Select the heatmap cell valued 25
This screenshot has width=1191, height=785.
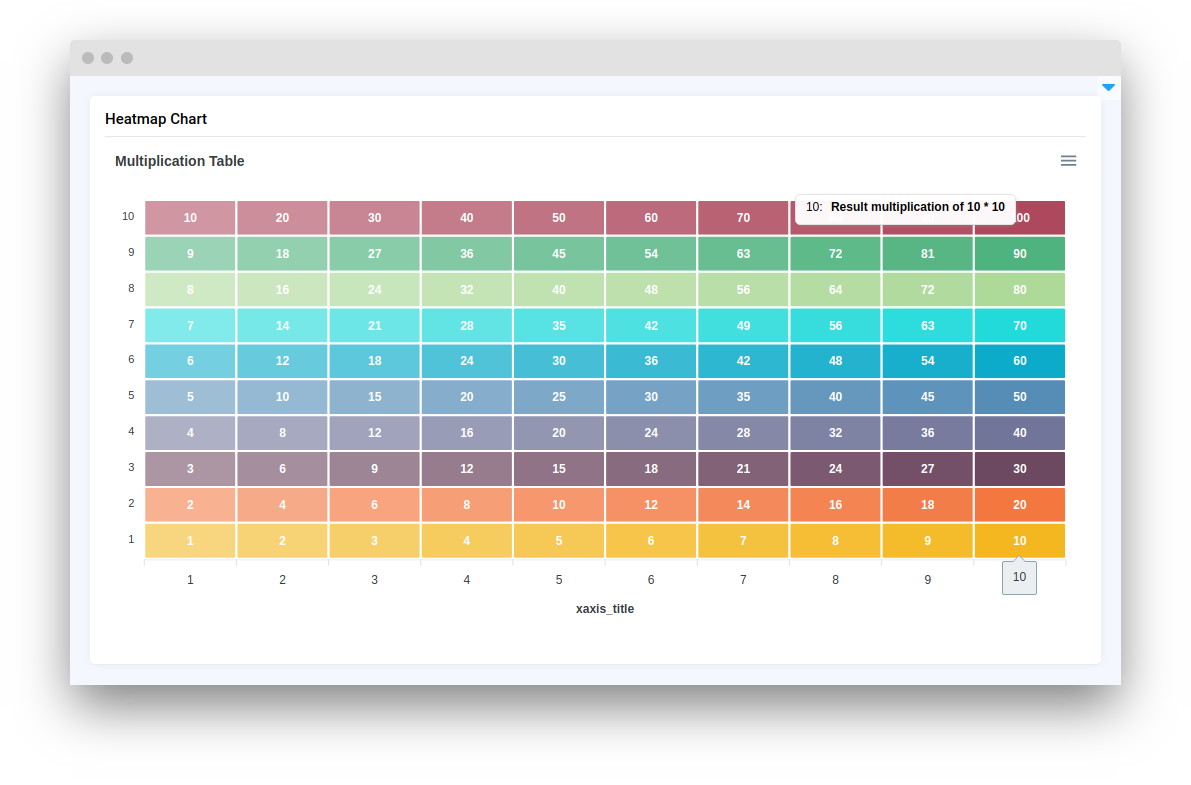coord(559,397)
